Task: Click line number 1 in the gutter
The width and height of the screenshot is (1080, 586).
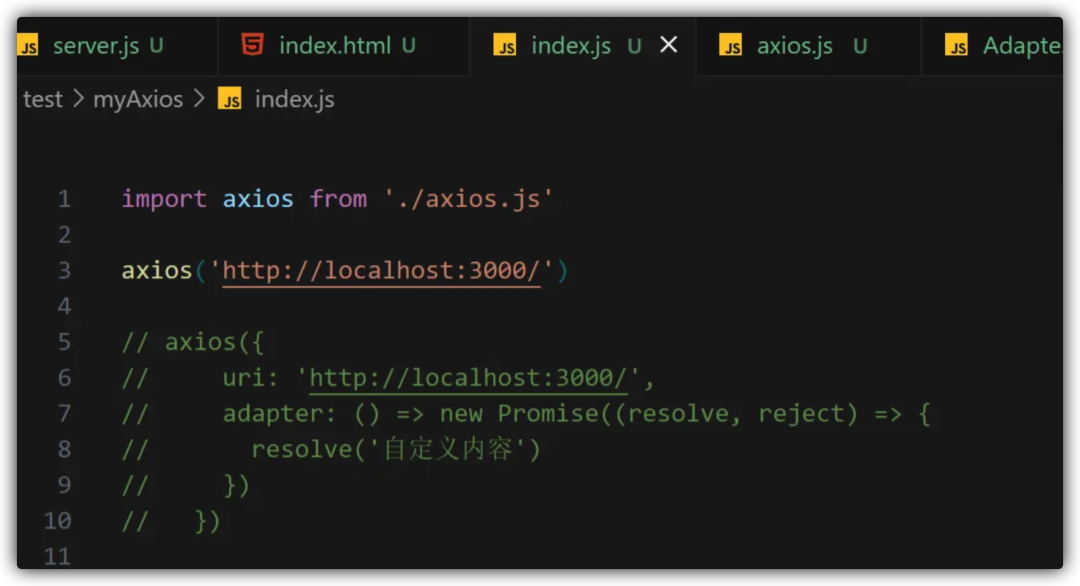Action: tap(64, 199)
